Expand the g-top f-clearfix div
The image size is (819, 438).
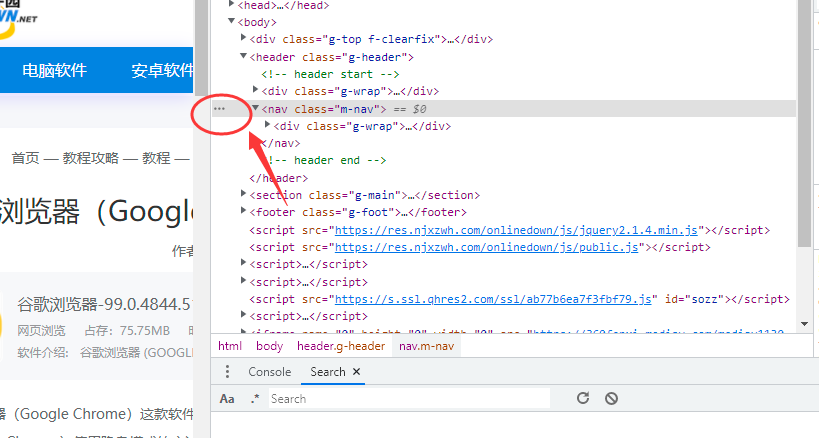click(x=243, y=38)
